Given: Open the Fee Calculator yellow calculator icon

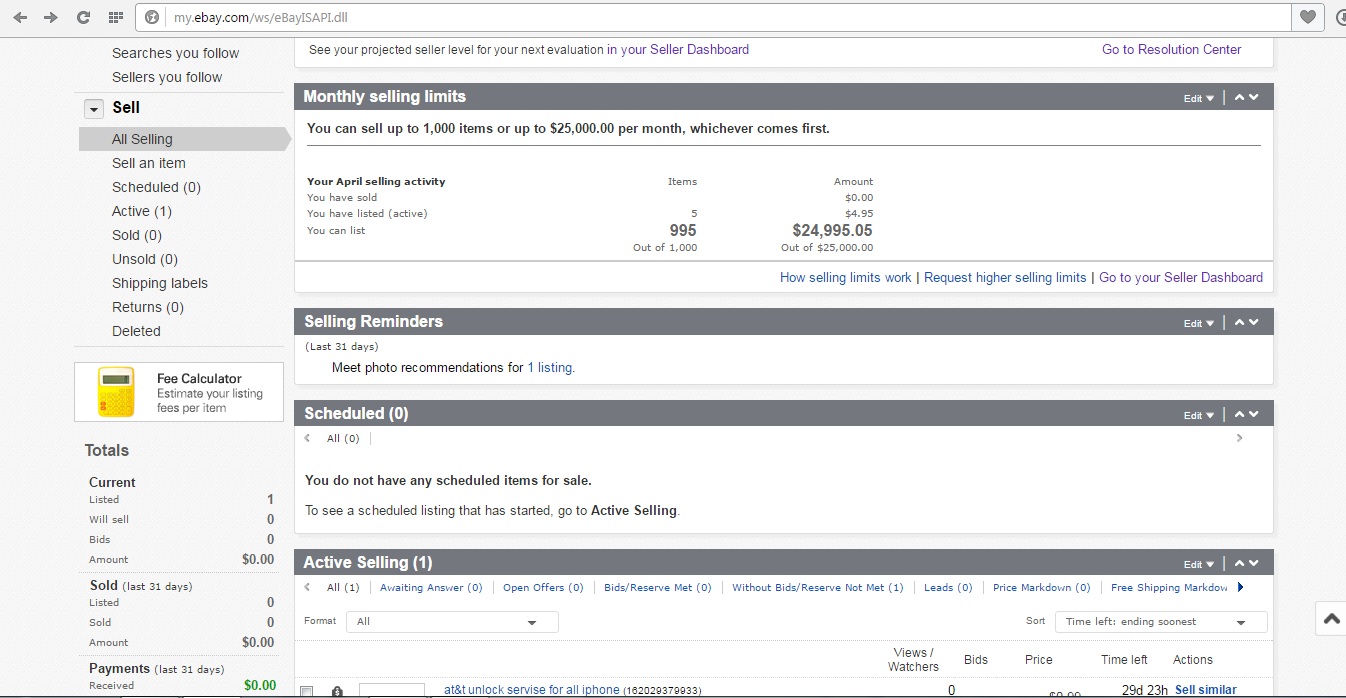Looking at the screenshot, I should (x=116, y=392).
